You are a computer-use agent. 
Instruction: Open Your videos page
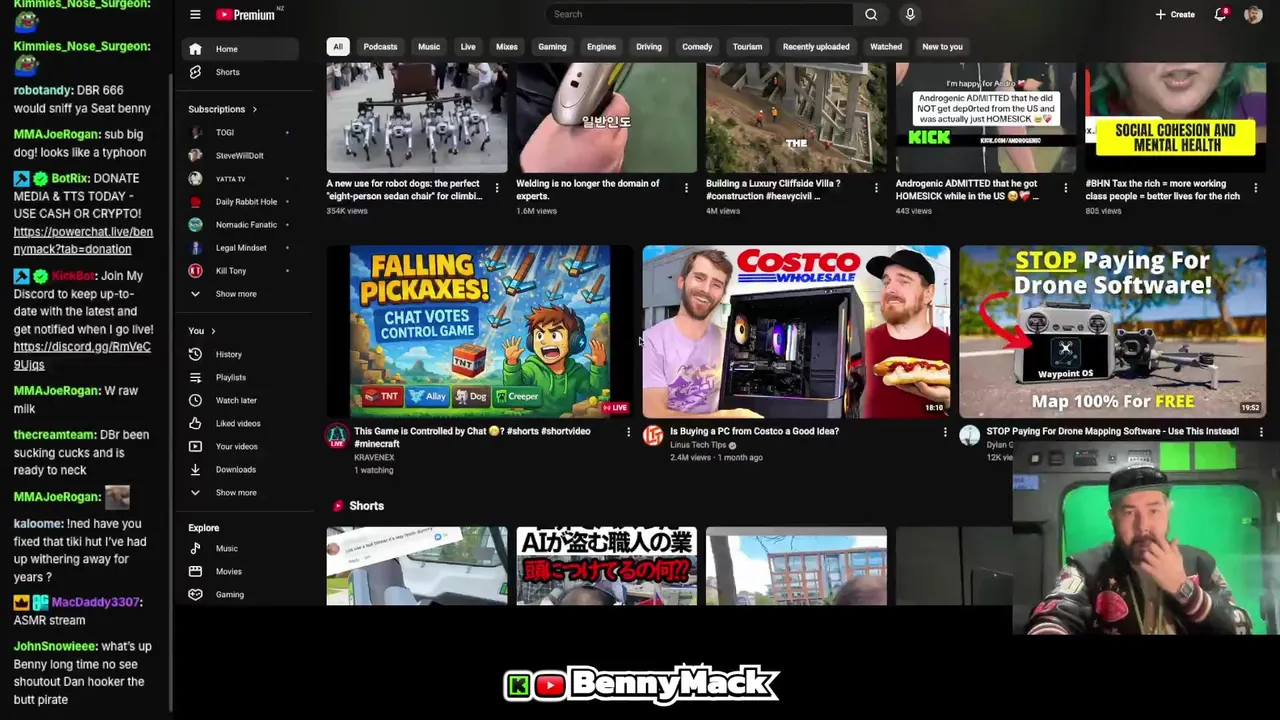240,446
